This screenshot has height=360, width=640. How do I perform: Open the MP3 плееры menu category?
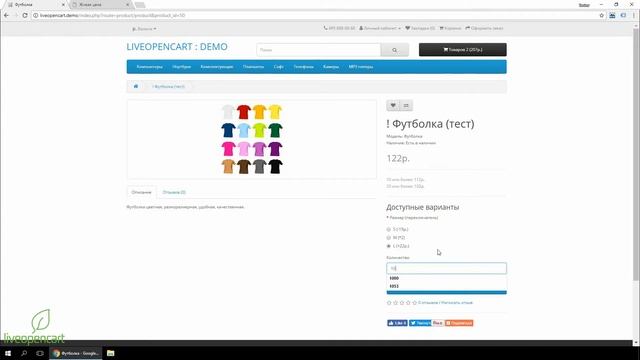click(x=361, y=67)
